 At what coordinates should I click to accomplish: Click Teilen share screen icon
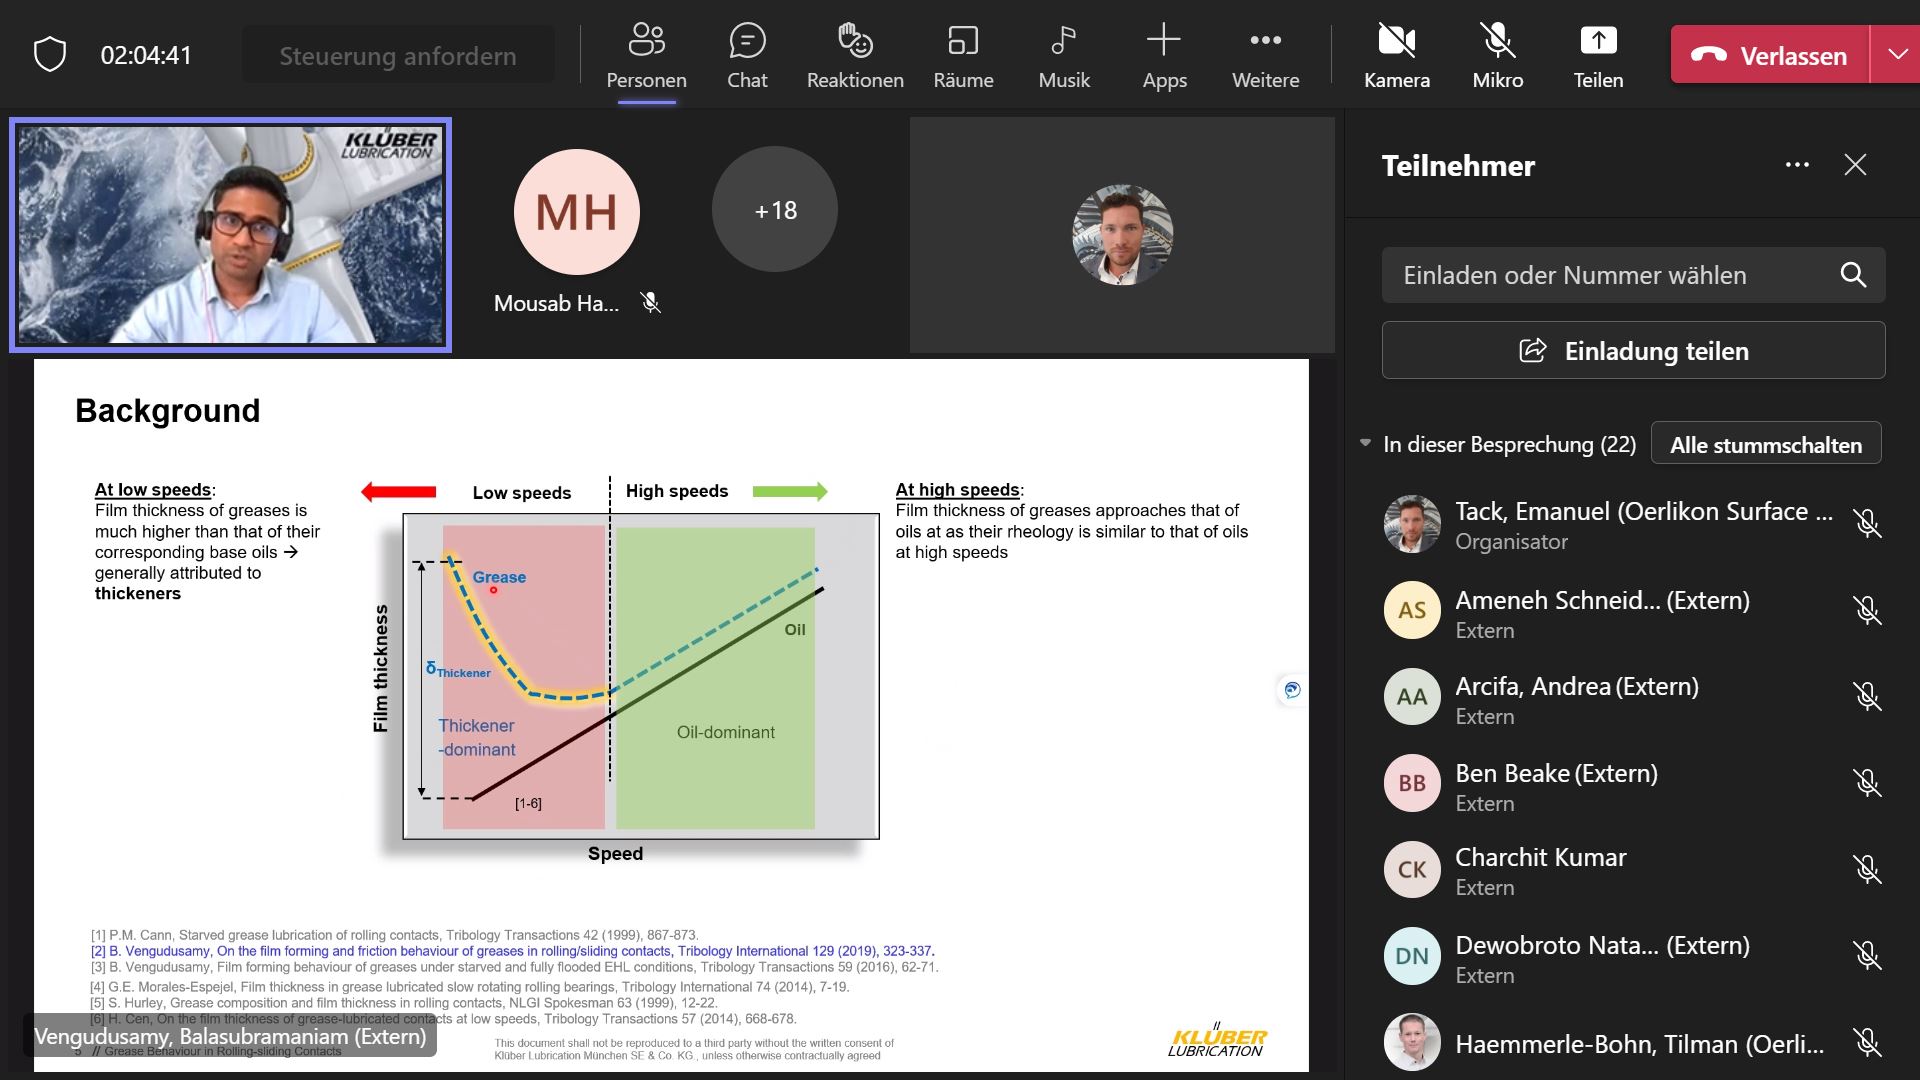pos(1597,41)
